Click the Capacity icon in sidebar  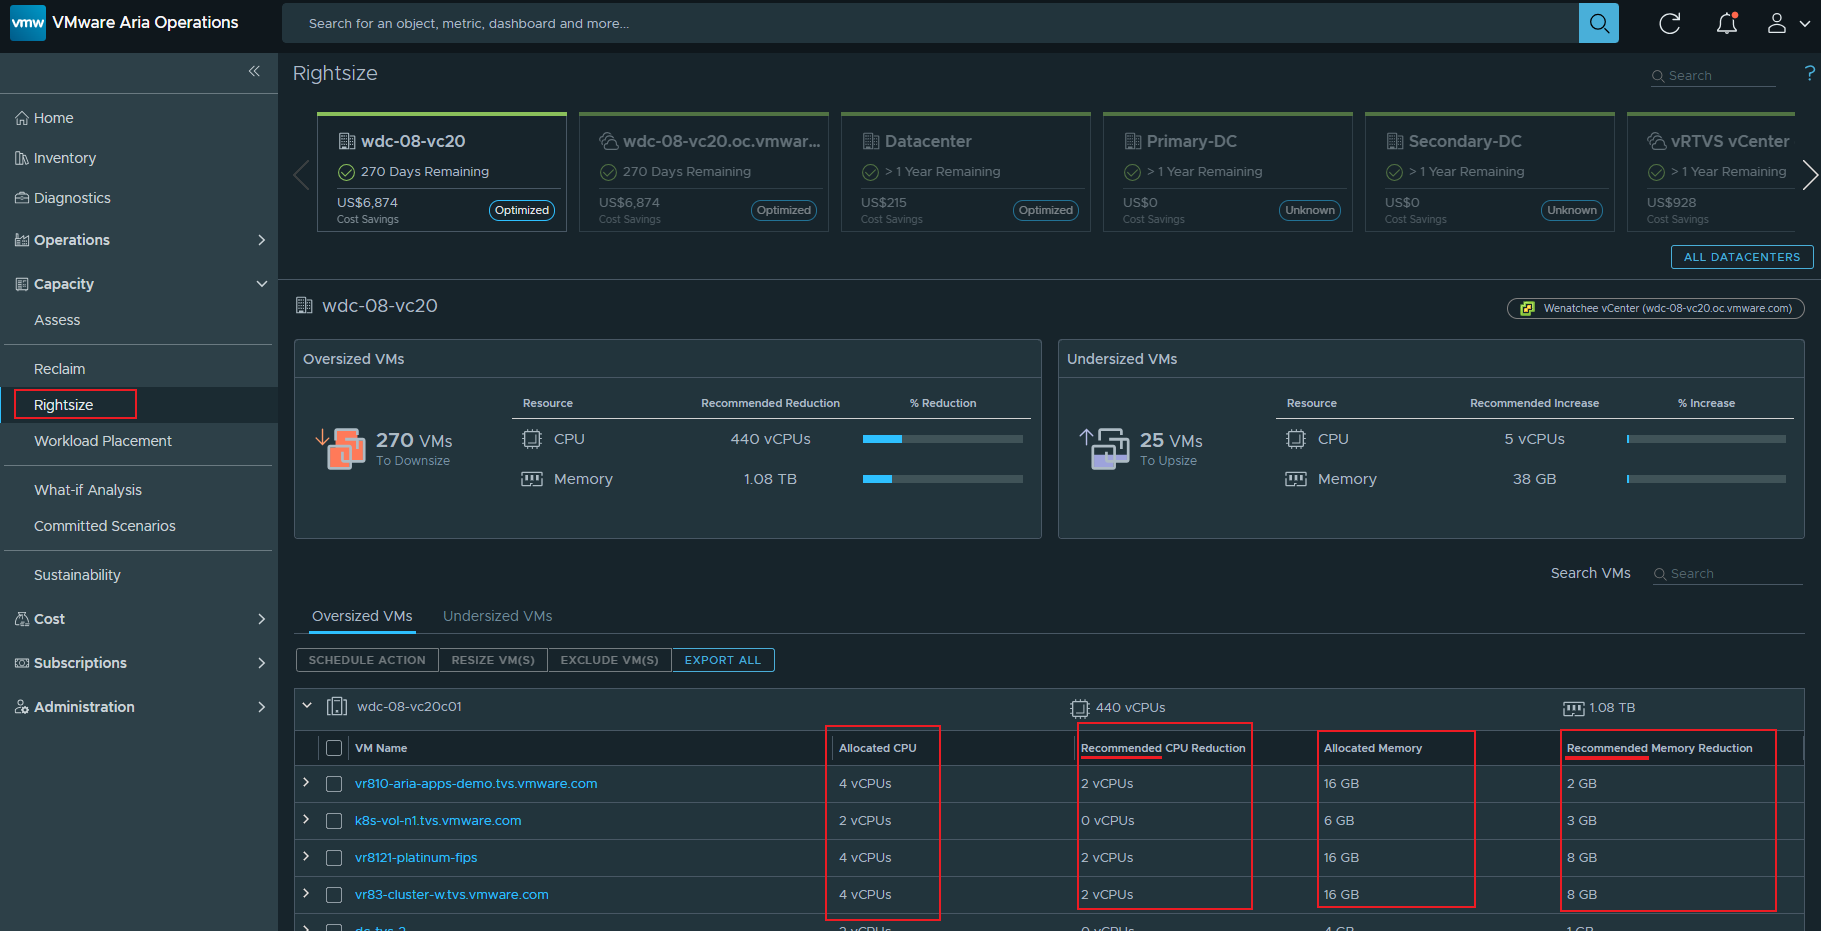click(x=22, y=284)
